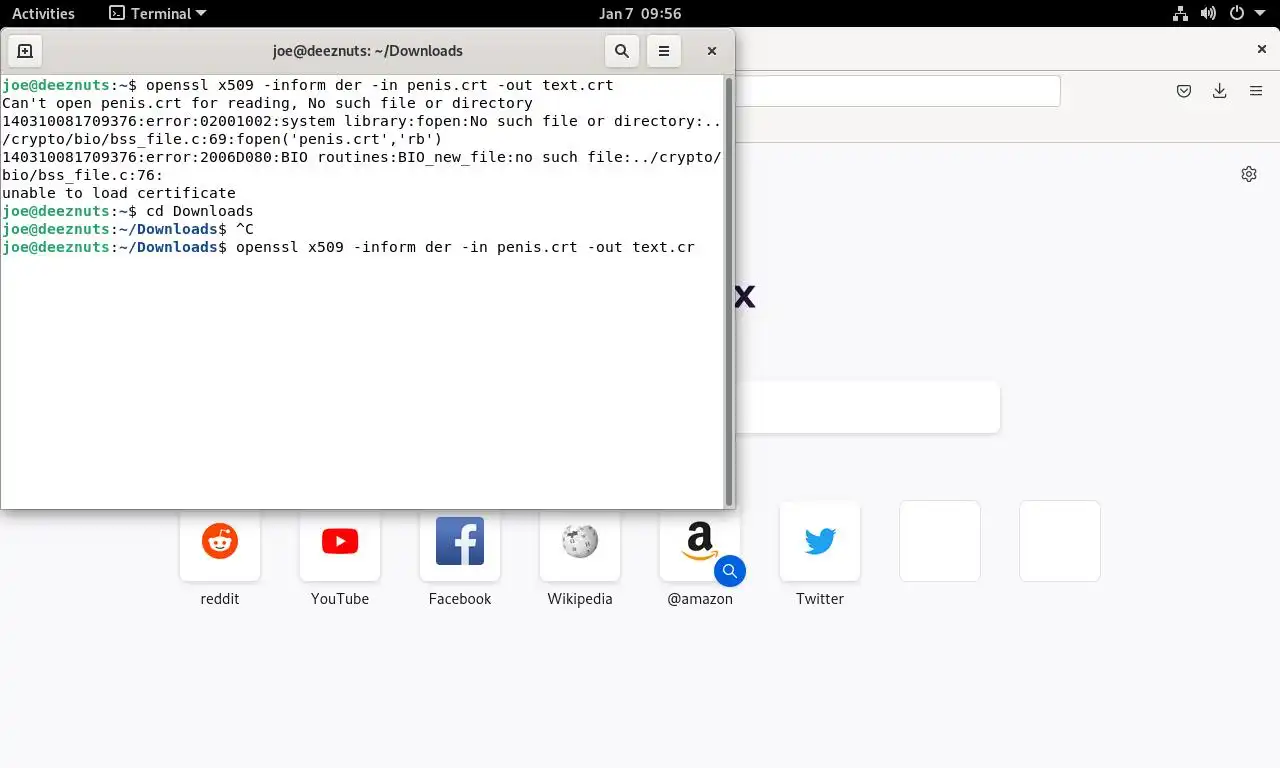This screenshot has width=1280, height=768.
Task: Open the Terminal app menu
Action: pos(158,14)
